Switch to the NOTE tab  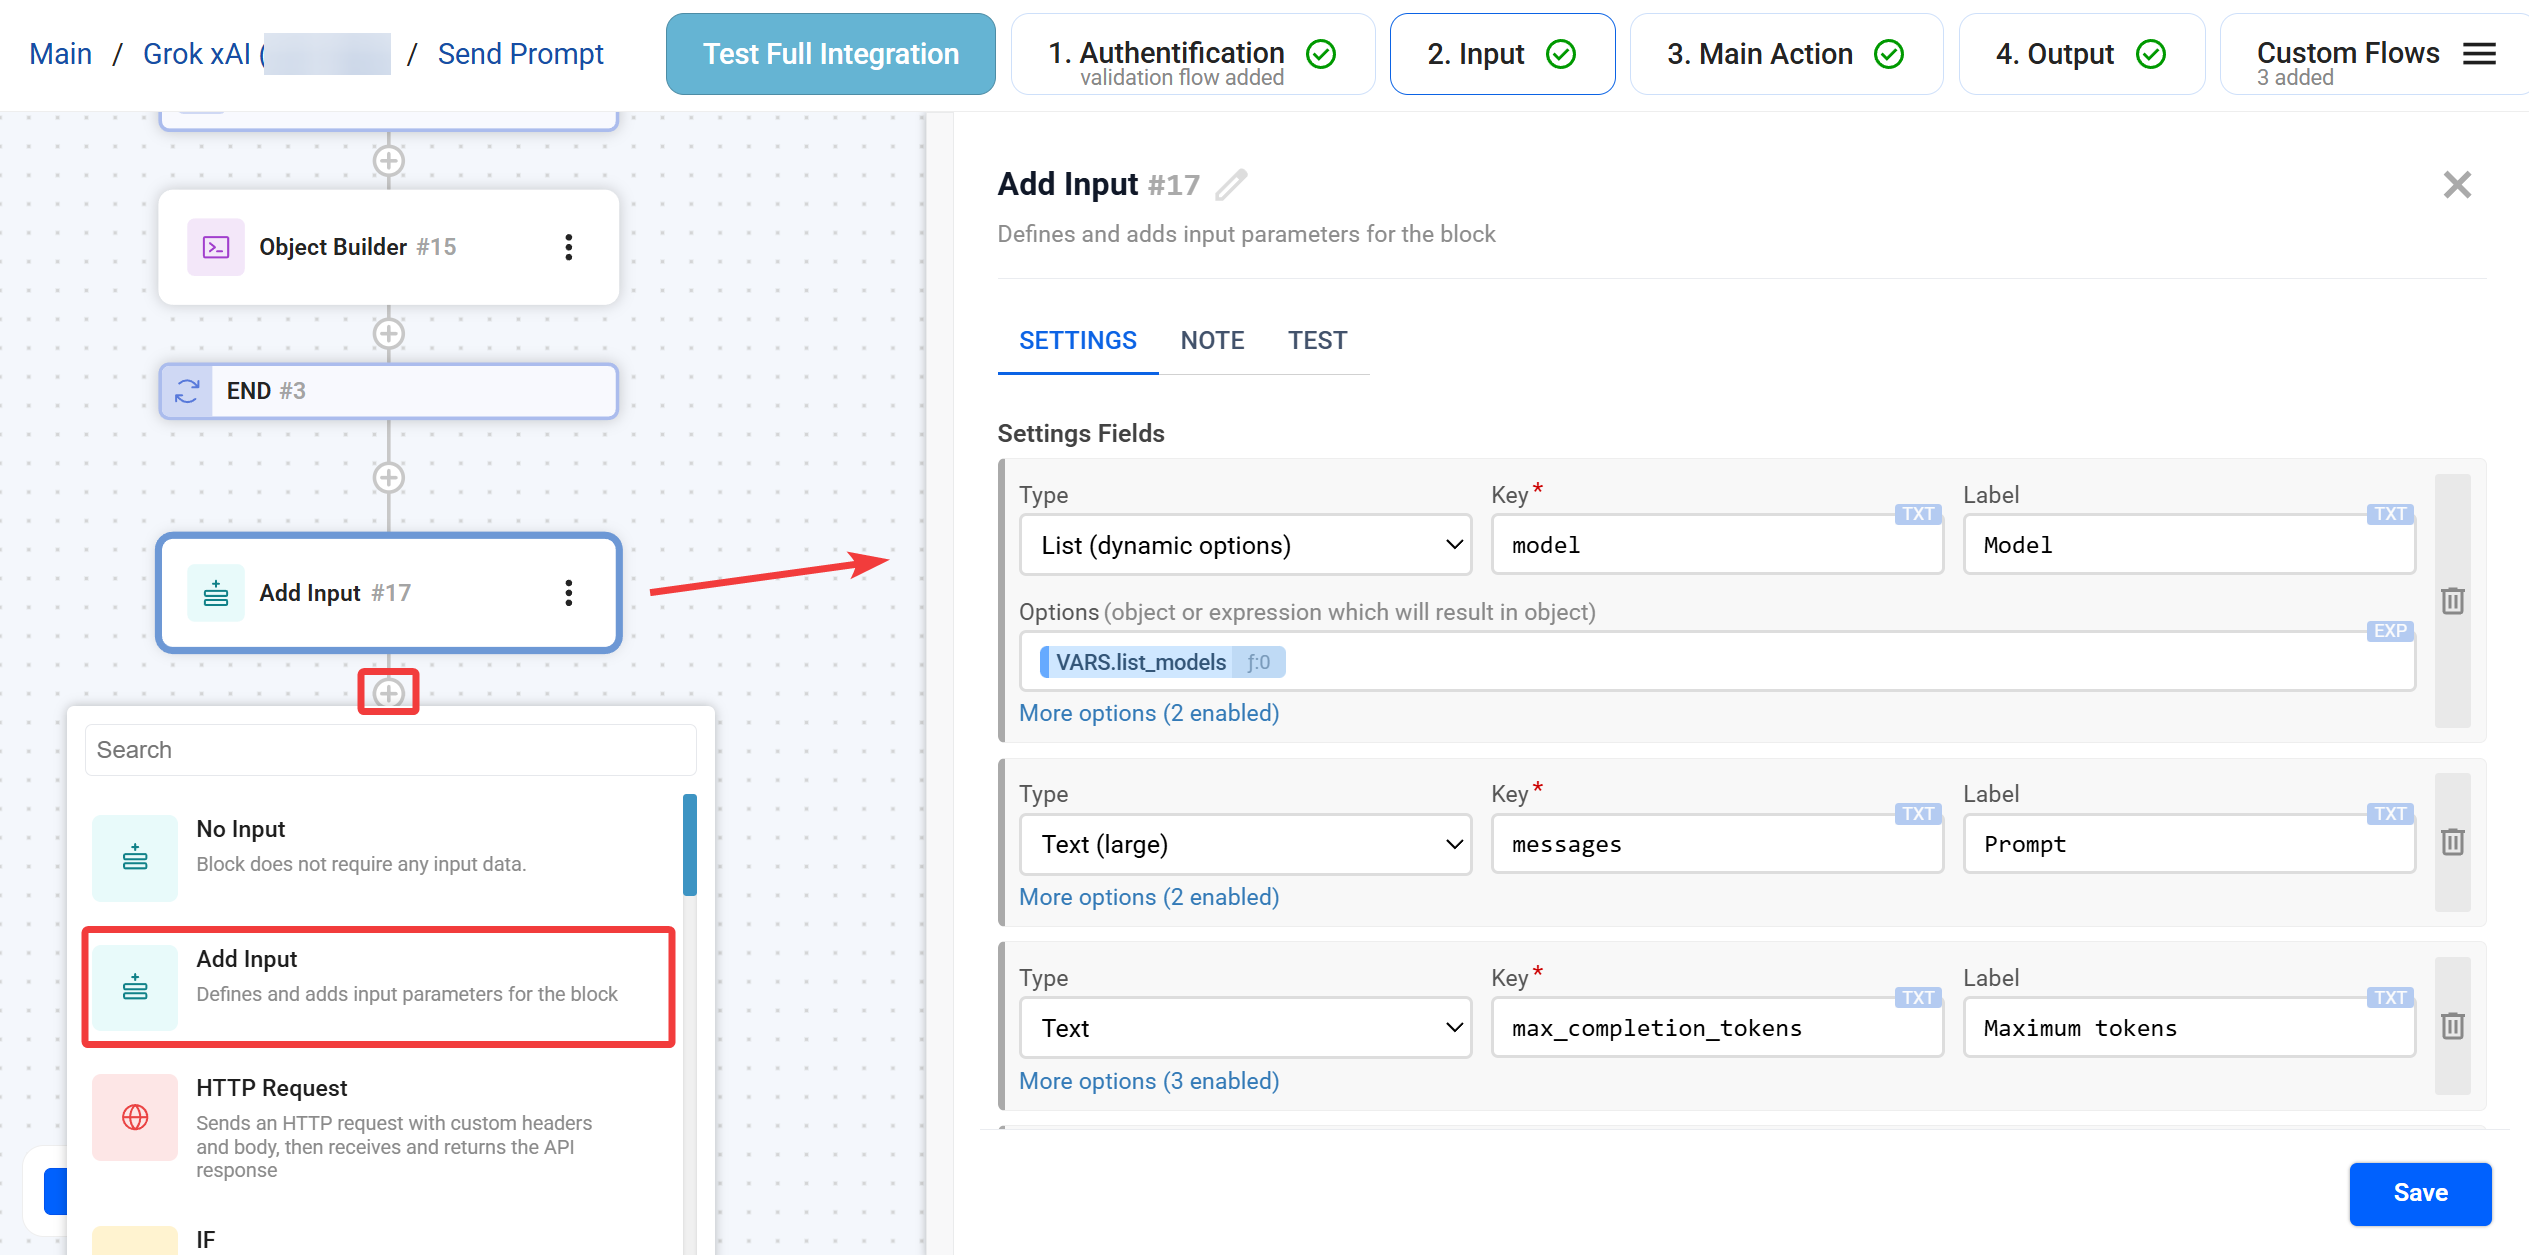(1212, 340)
